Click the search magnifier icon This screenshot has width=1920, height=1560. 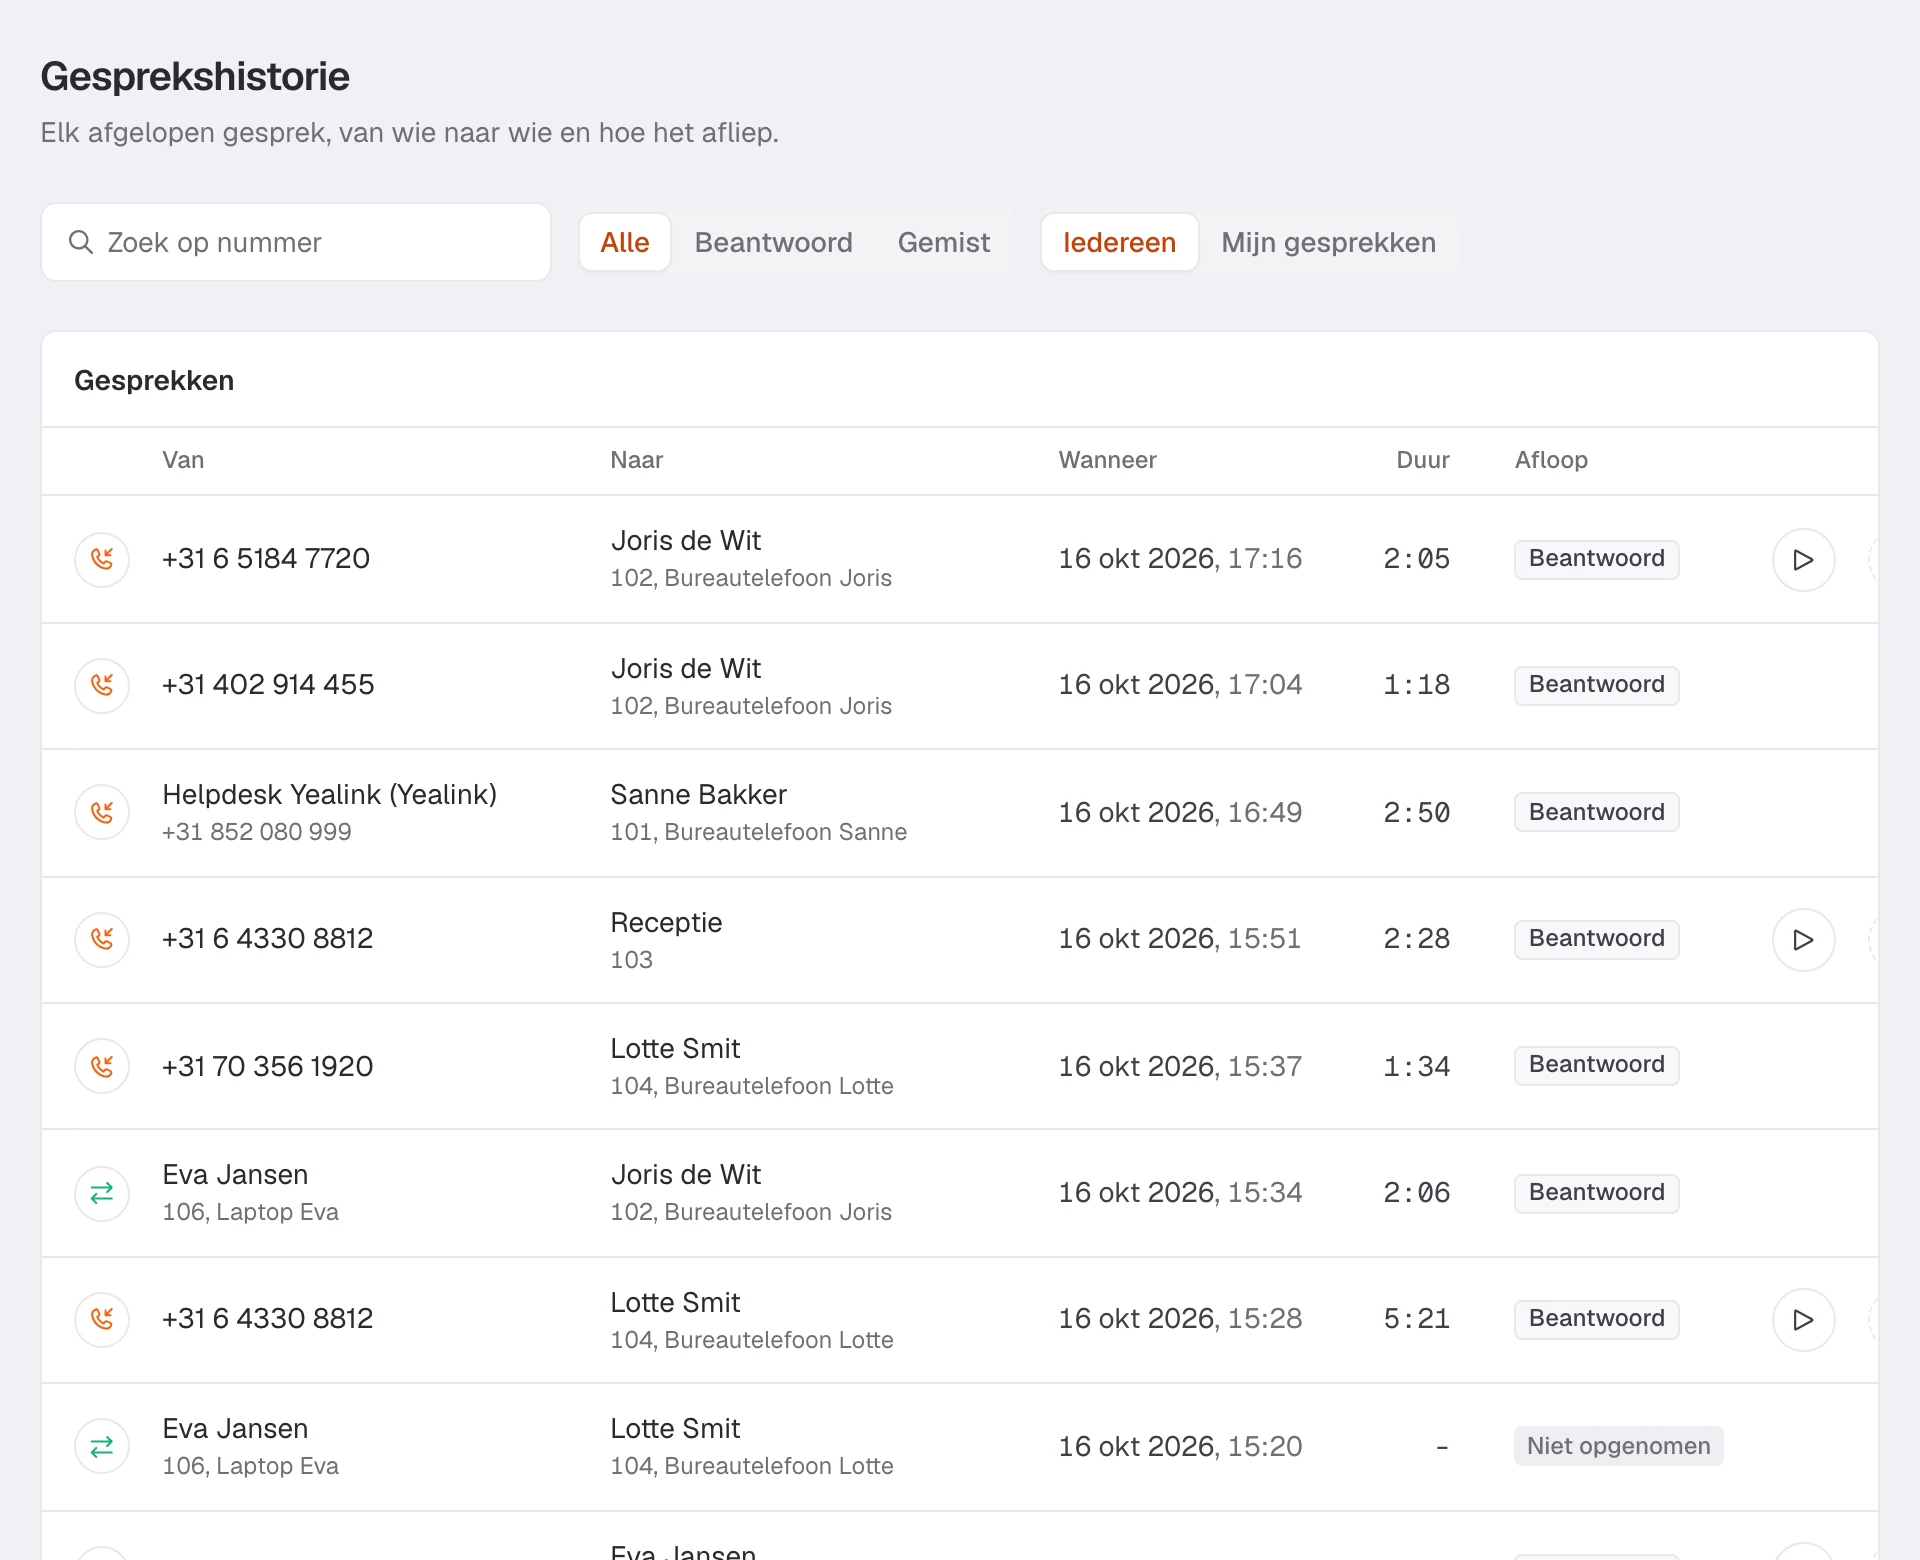(80, 242)
